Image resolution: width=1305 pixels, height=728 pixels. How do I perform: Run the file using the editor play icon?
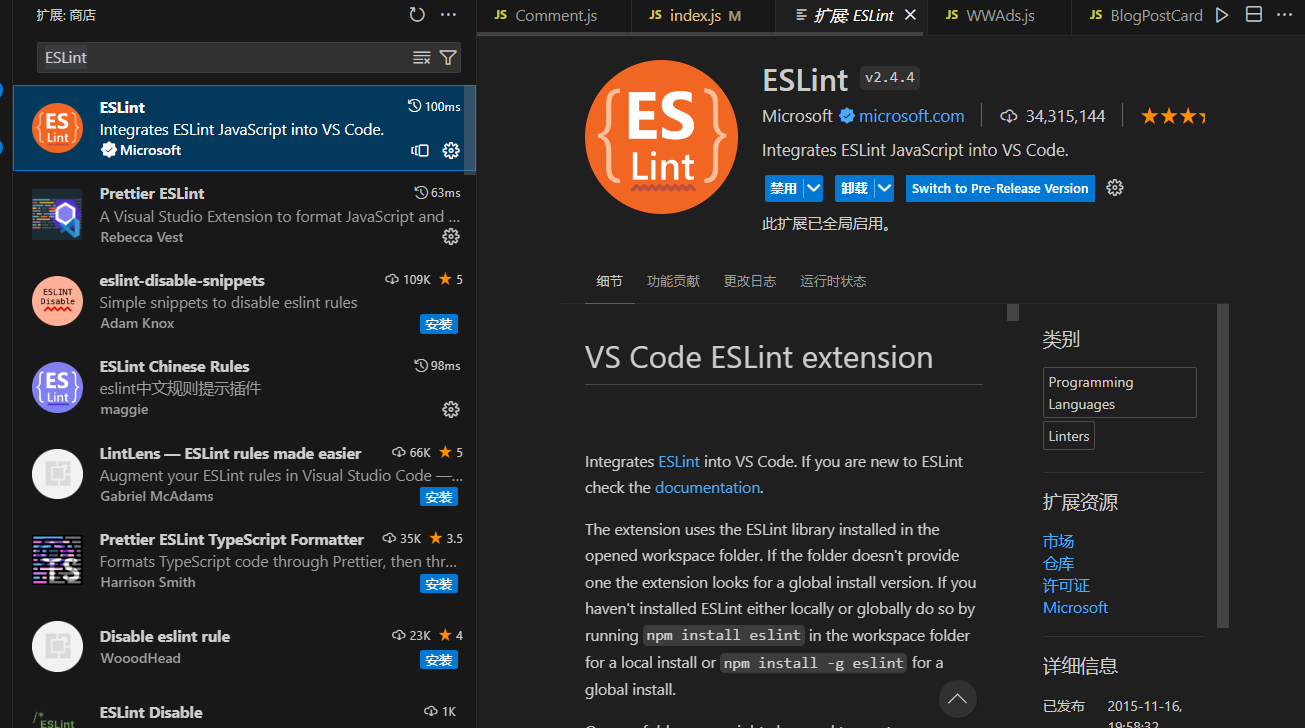tap(1222, 15)
